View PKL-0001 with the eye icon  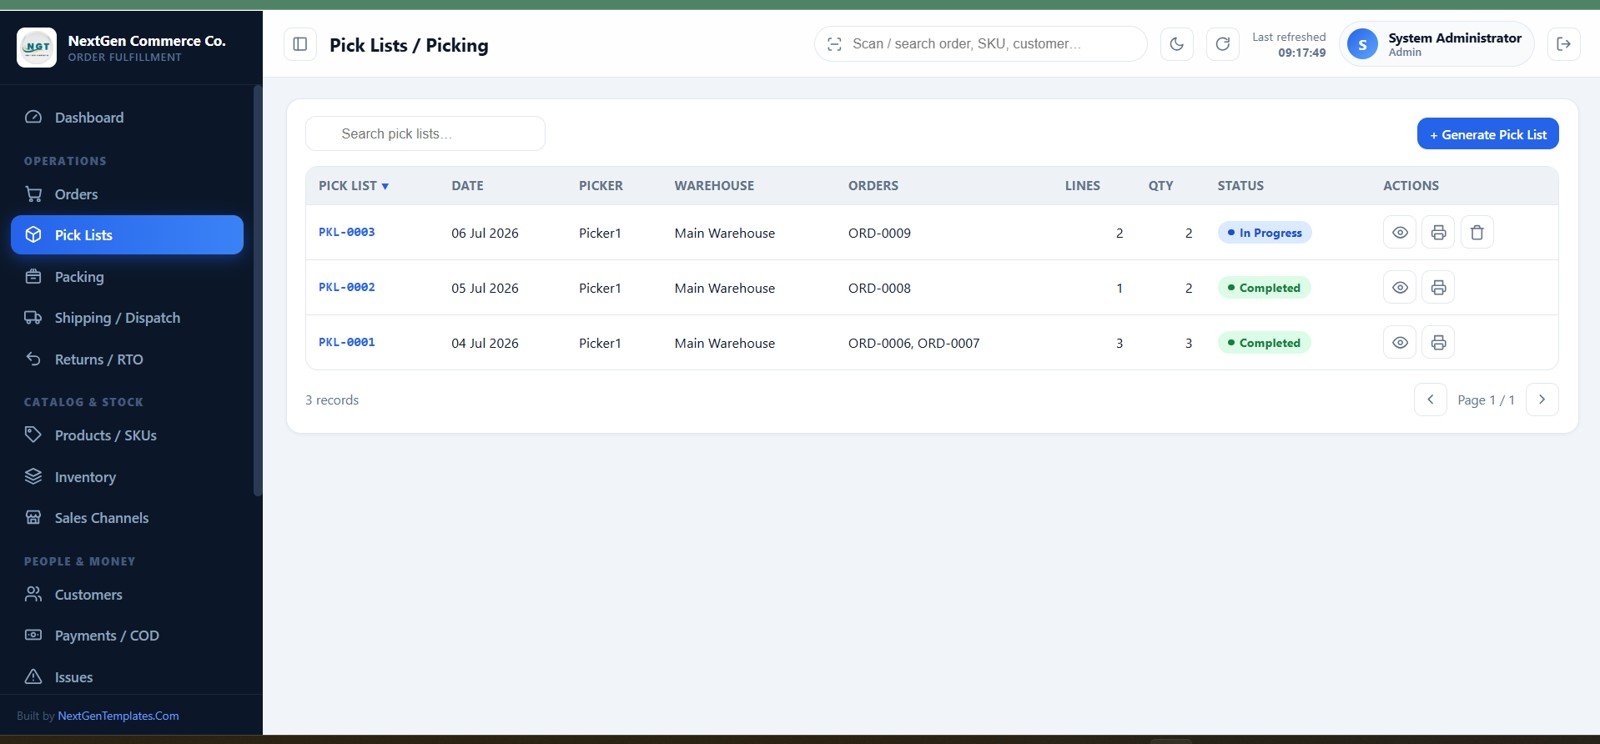(1400, 342)
